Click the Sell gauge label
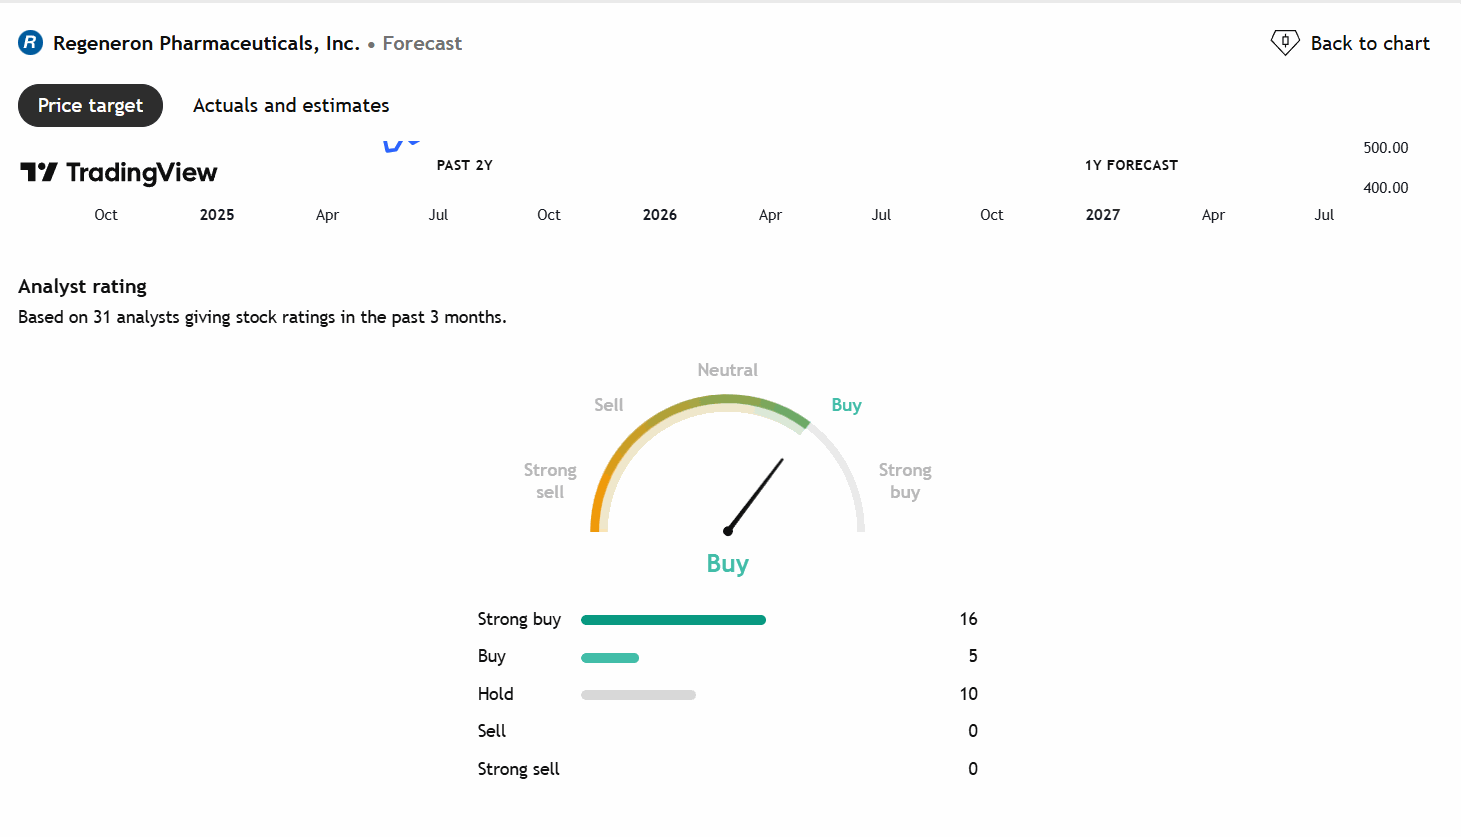 pos(608,405)
